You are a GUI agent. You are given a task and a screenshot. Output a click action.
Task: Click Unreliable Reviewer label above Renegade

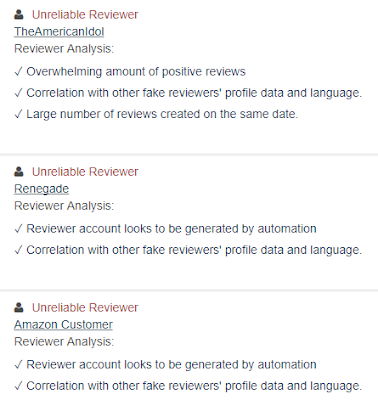click(85, 172)
